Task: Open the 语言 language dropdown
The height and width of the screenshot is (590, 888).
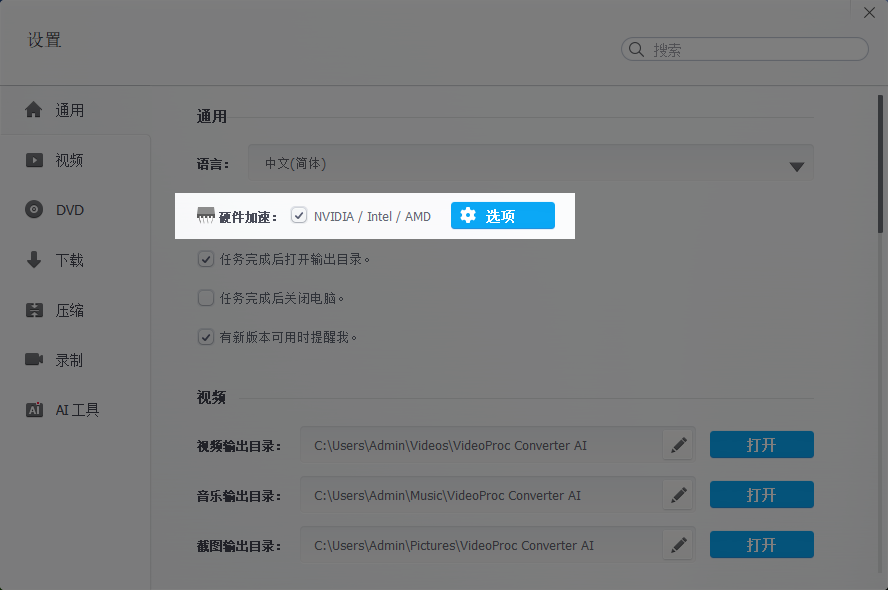Action: click(x=531, y=163)
